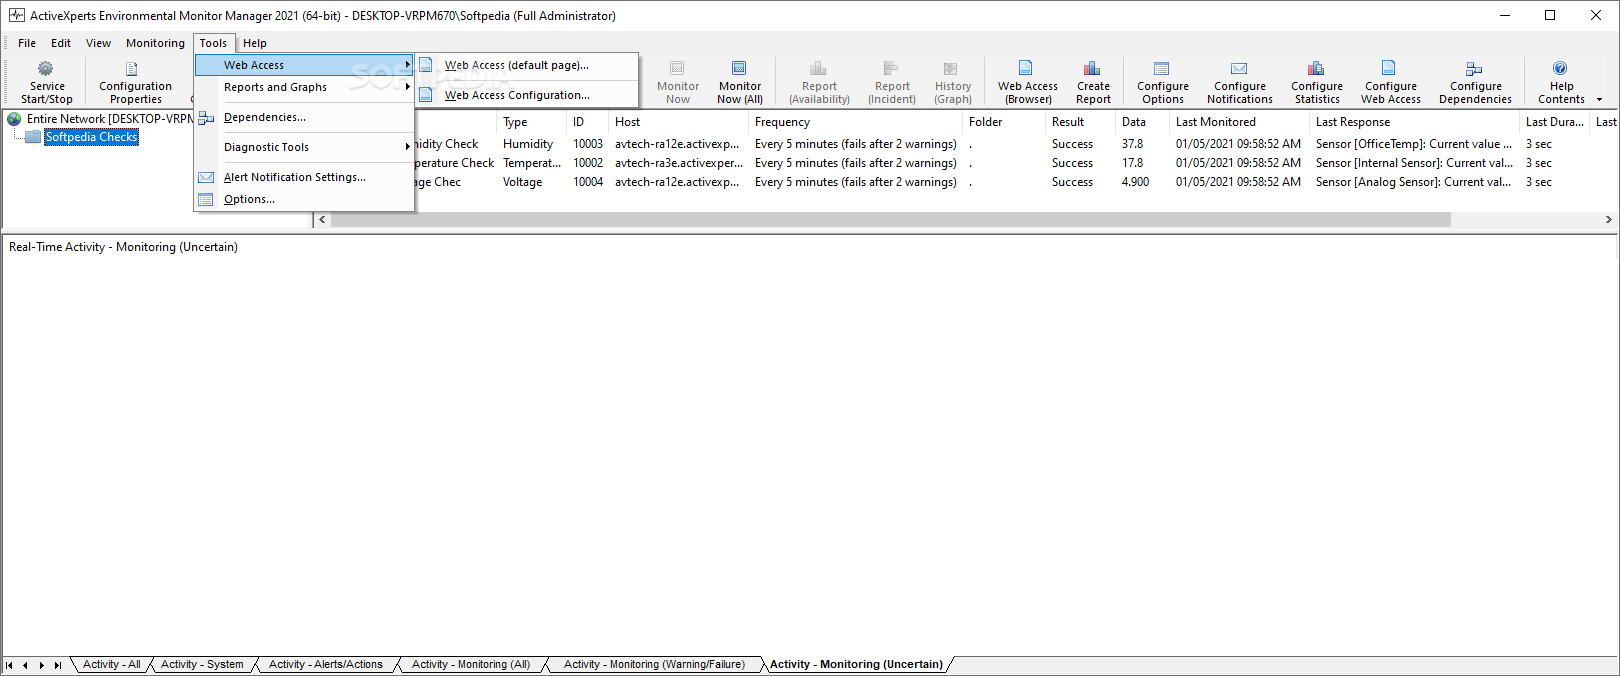The width and height of the screenshot is (1620, 676).
Task: Select Options... from Tools menu
Action: point(304,199)
